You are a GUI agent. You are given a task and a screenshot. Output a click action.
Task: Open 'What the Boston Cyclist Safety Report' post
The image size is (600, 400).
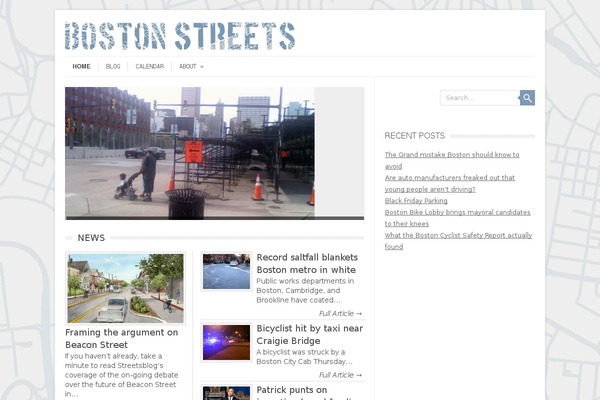click(458, 241)
